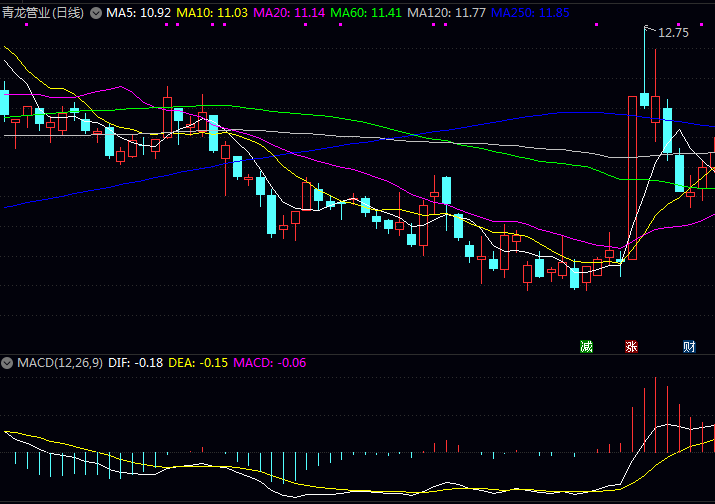This screenshot has width=715, height=504.
Task: Select the magenta MA20 indicator label
Action: tap(289, 13)
